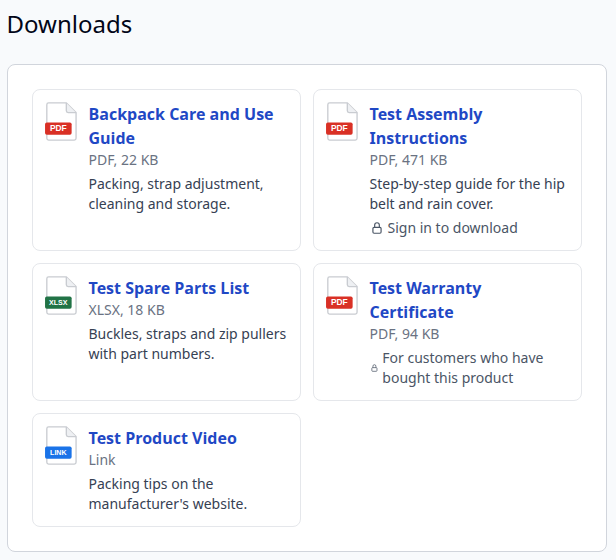This screenshot has width=616, height=560.
Task: Open the Test Warranty Certificate link
Action: point(425,300)
